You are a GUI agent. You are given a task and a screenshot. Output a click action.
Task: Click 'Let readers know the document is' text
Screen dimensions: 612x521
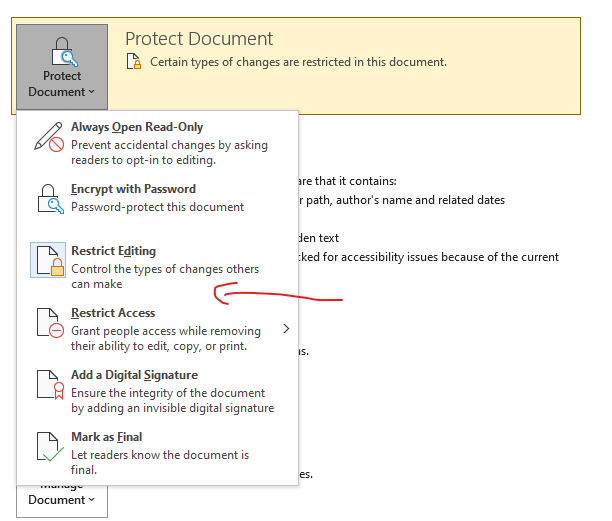point(160,455)
